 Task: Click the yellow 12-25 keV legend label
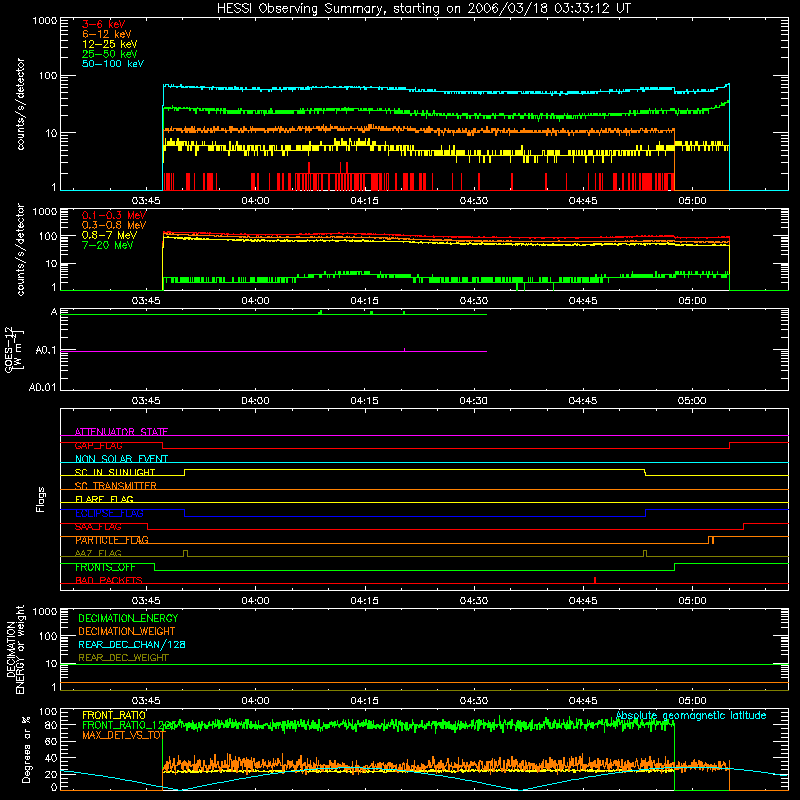[110, 44]
